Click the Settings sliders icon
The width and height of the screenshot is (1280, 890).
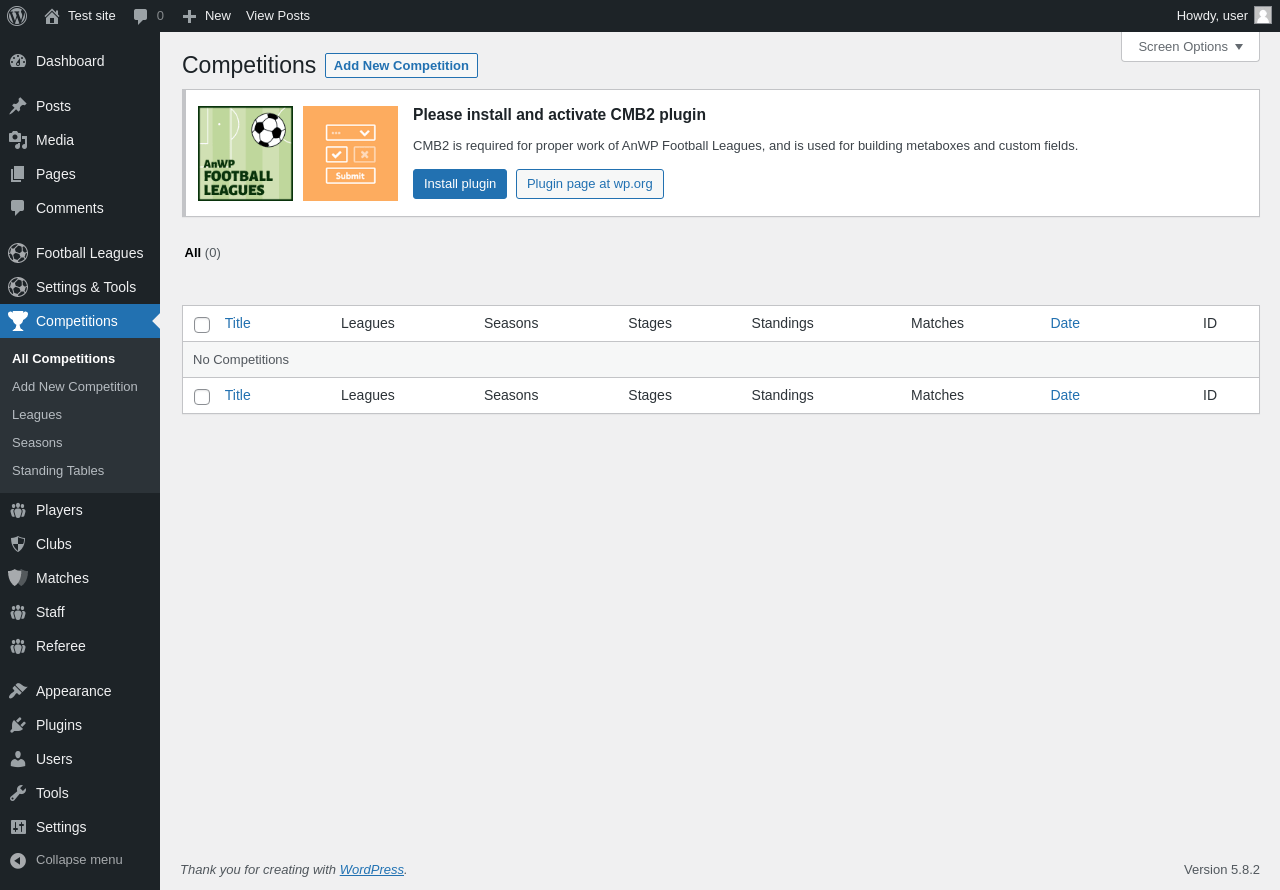(x=18, y=827)
